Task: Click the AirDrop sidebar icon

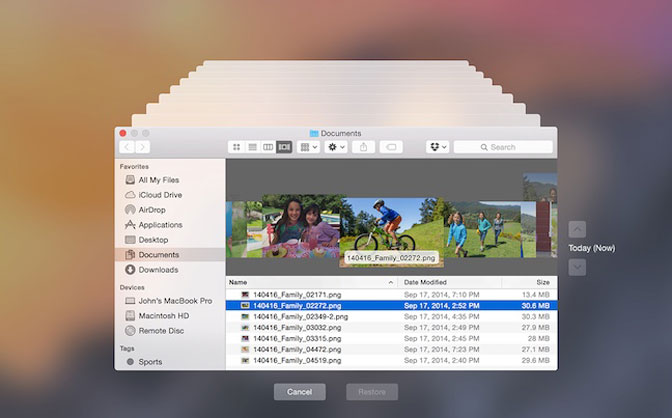Action: (x=130, y=210)
